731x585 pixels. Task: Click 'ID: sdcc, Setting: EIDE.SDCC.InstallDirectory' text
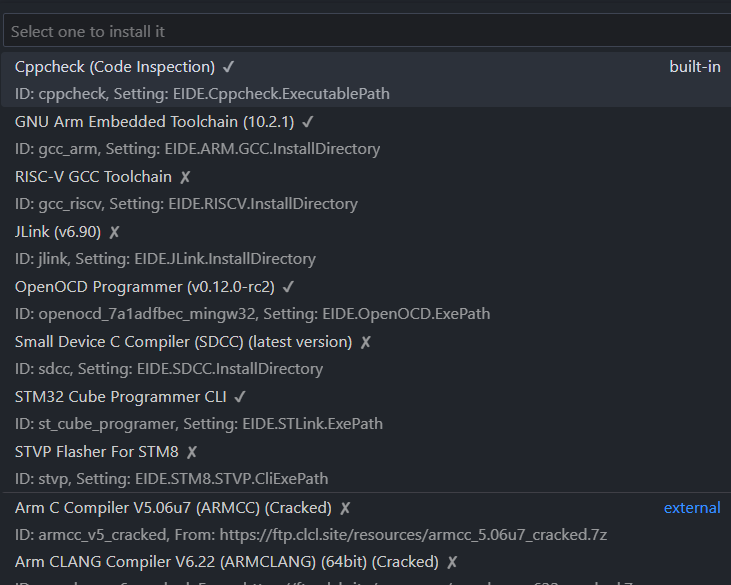(x=169, y=369)
